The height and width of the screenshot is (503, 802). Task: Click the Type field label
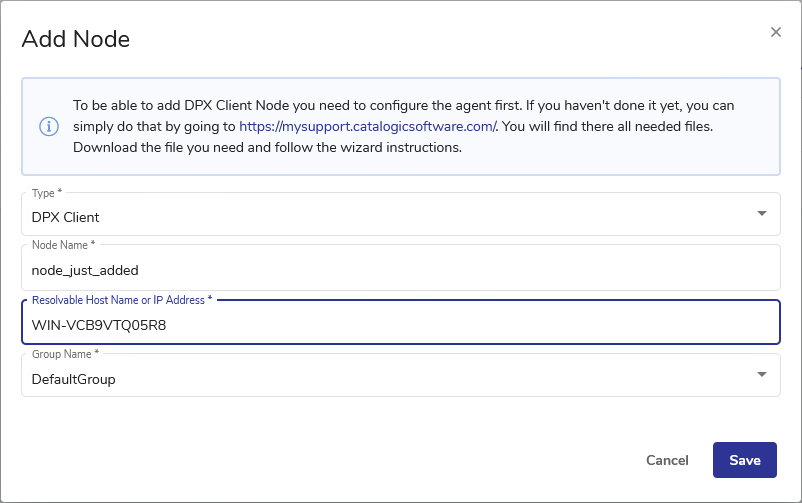[45, 193]
